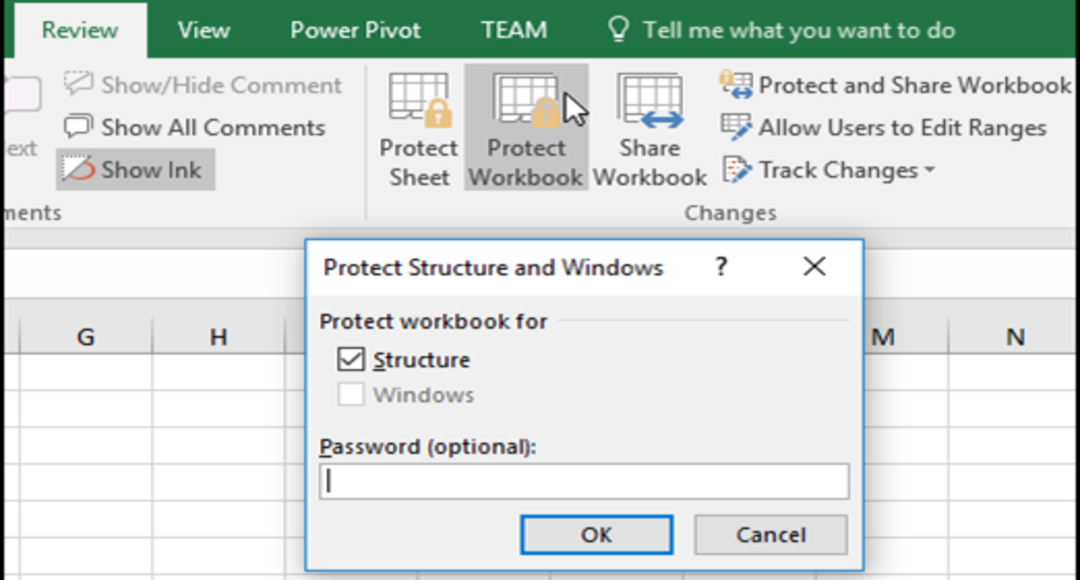
Task: Click the lightbulb Tell me icon
Action: (x=619, y=30)
